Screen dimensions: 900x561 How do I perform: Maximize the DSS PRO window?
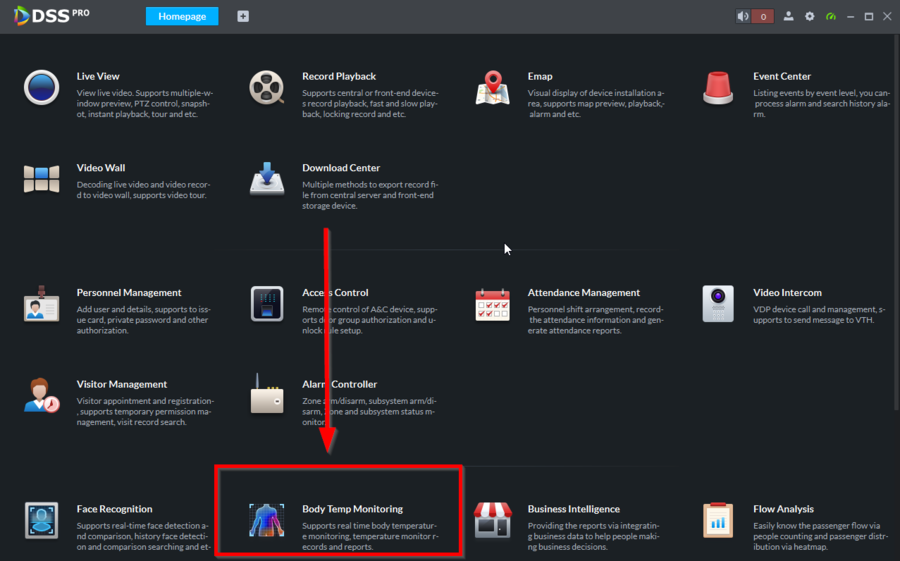869,17
